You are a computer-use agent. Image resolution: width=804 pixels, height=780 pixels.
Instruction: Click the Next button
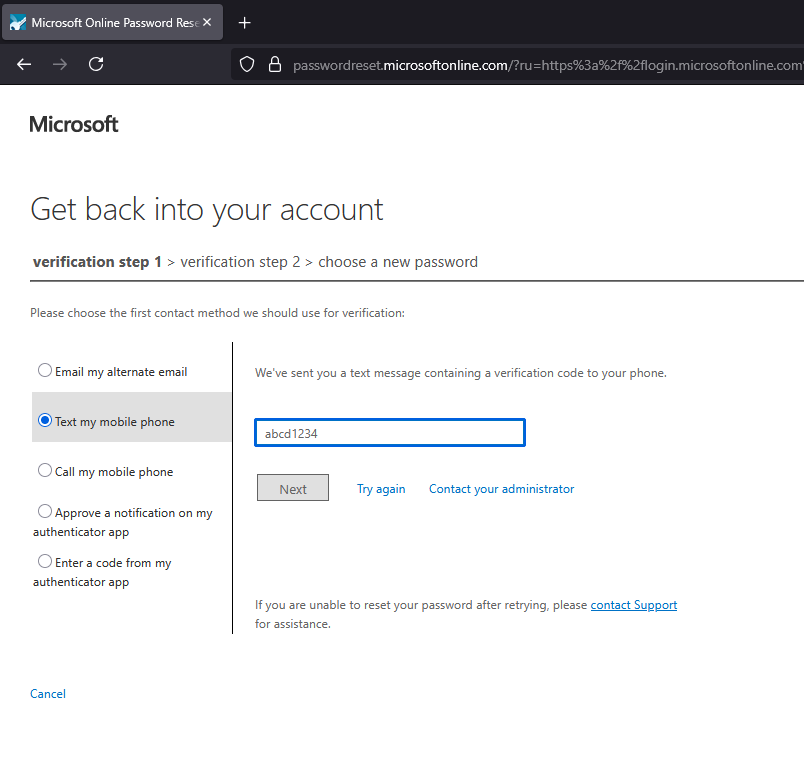pos(293,488)
